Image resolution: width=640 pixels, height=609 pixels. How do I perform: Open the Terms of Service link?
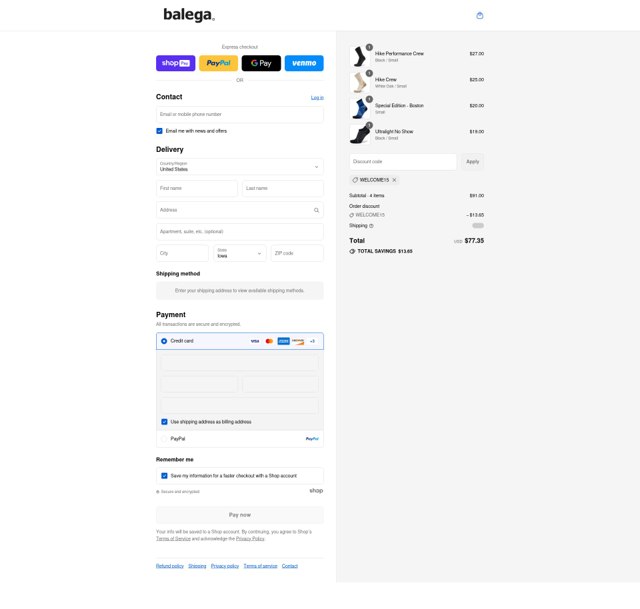[x=173, y=539]
